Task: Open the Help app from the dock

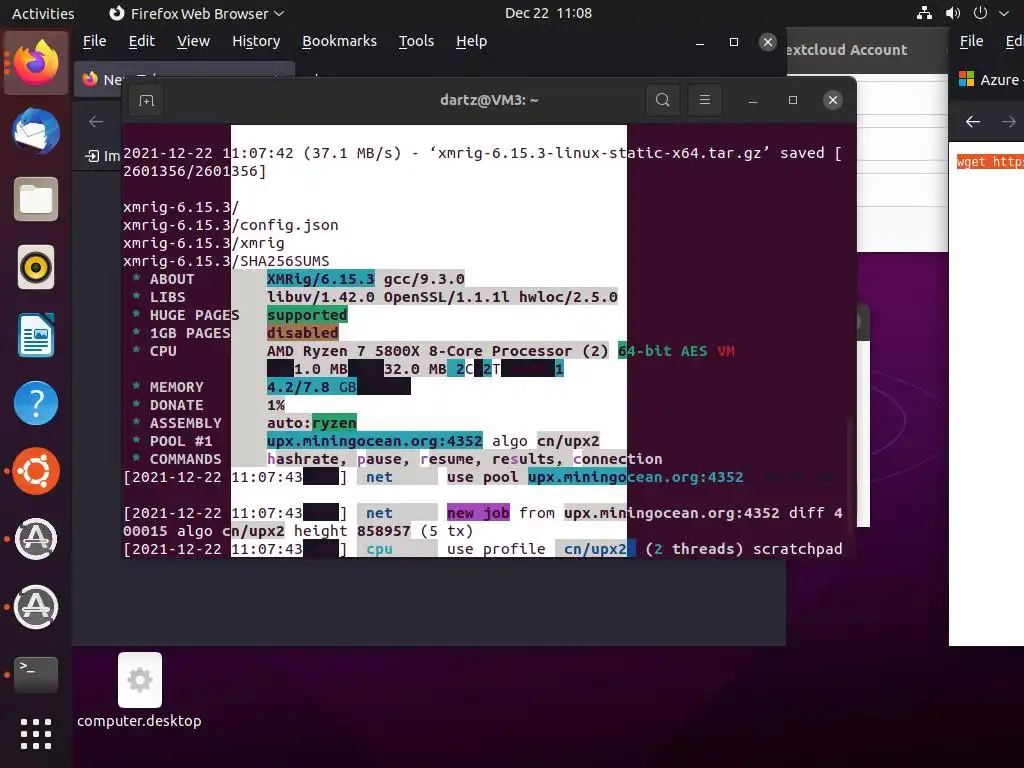Action: [x=36, y=403]
